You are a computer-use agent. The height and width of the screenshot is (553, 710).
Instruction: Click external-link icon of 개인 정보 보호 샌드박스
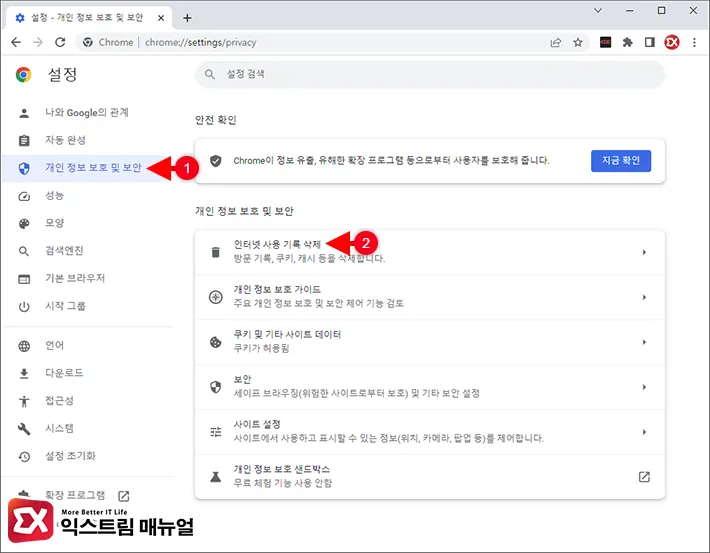click(x=644, y=476)
